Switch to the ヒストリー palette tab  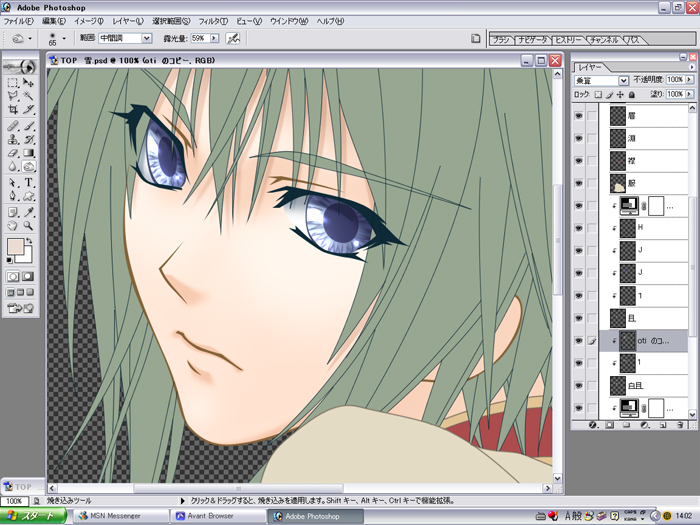(568, 40)
